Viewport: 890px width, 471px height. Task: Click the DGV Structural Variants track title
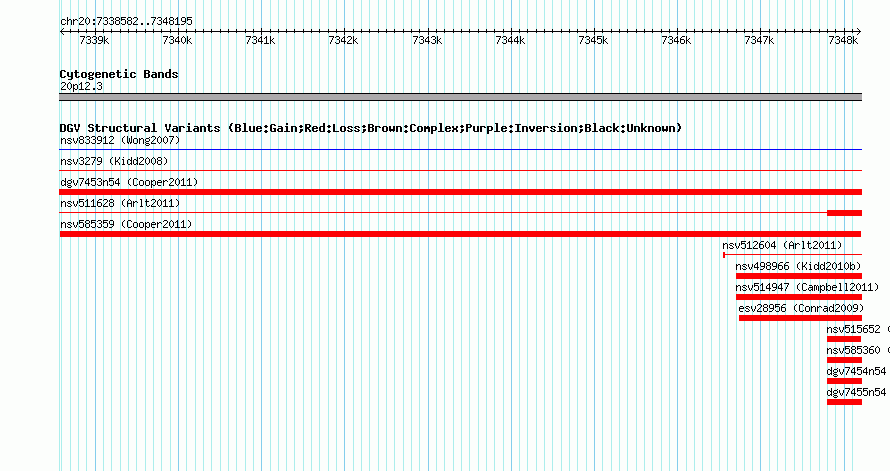370,128
